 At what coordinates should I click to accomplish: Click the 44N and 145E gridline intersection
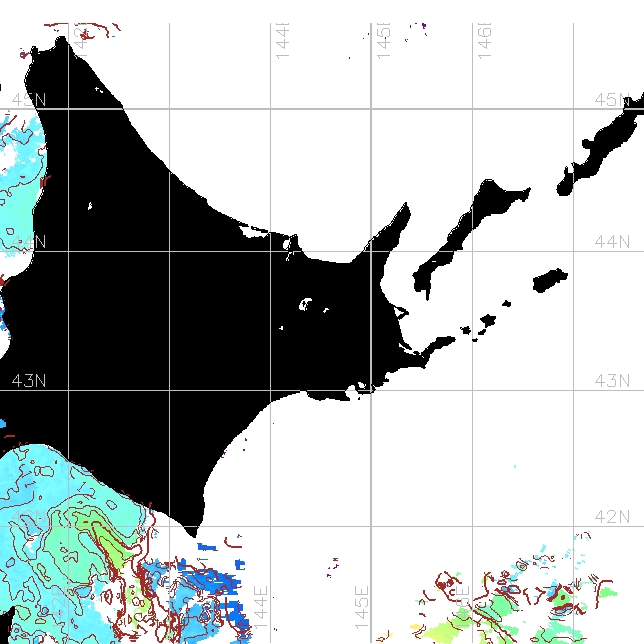tap(371, 251)
